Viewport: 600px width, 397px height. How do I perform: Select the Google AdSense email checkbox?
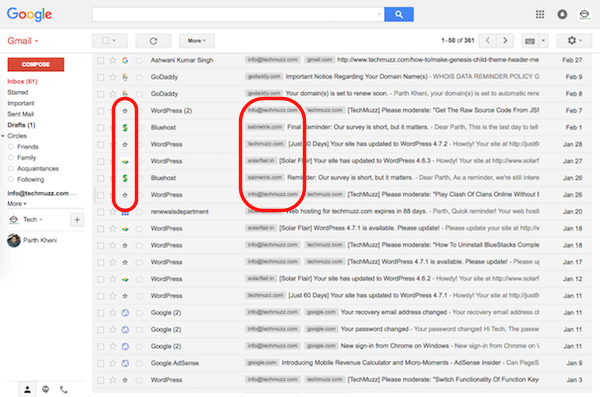tap(101, 363)
